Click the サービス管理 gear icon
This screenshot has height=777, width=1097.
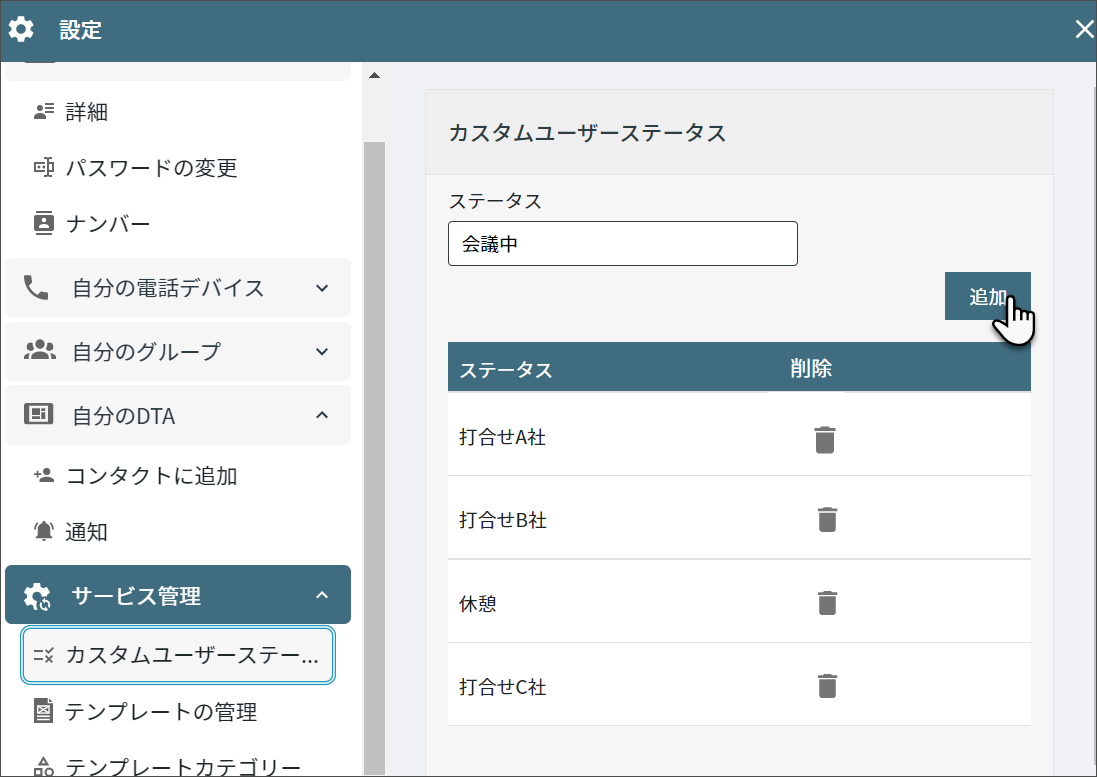[37, 596]
